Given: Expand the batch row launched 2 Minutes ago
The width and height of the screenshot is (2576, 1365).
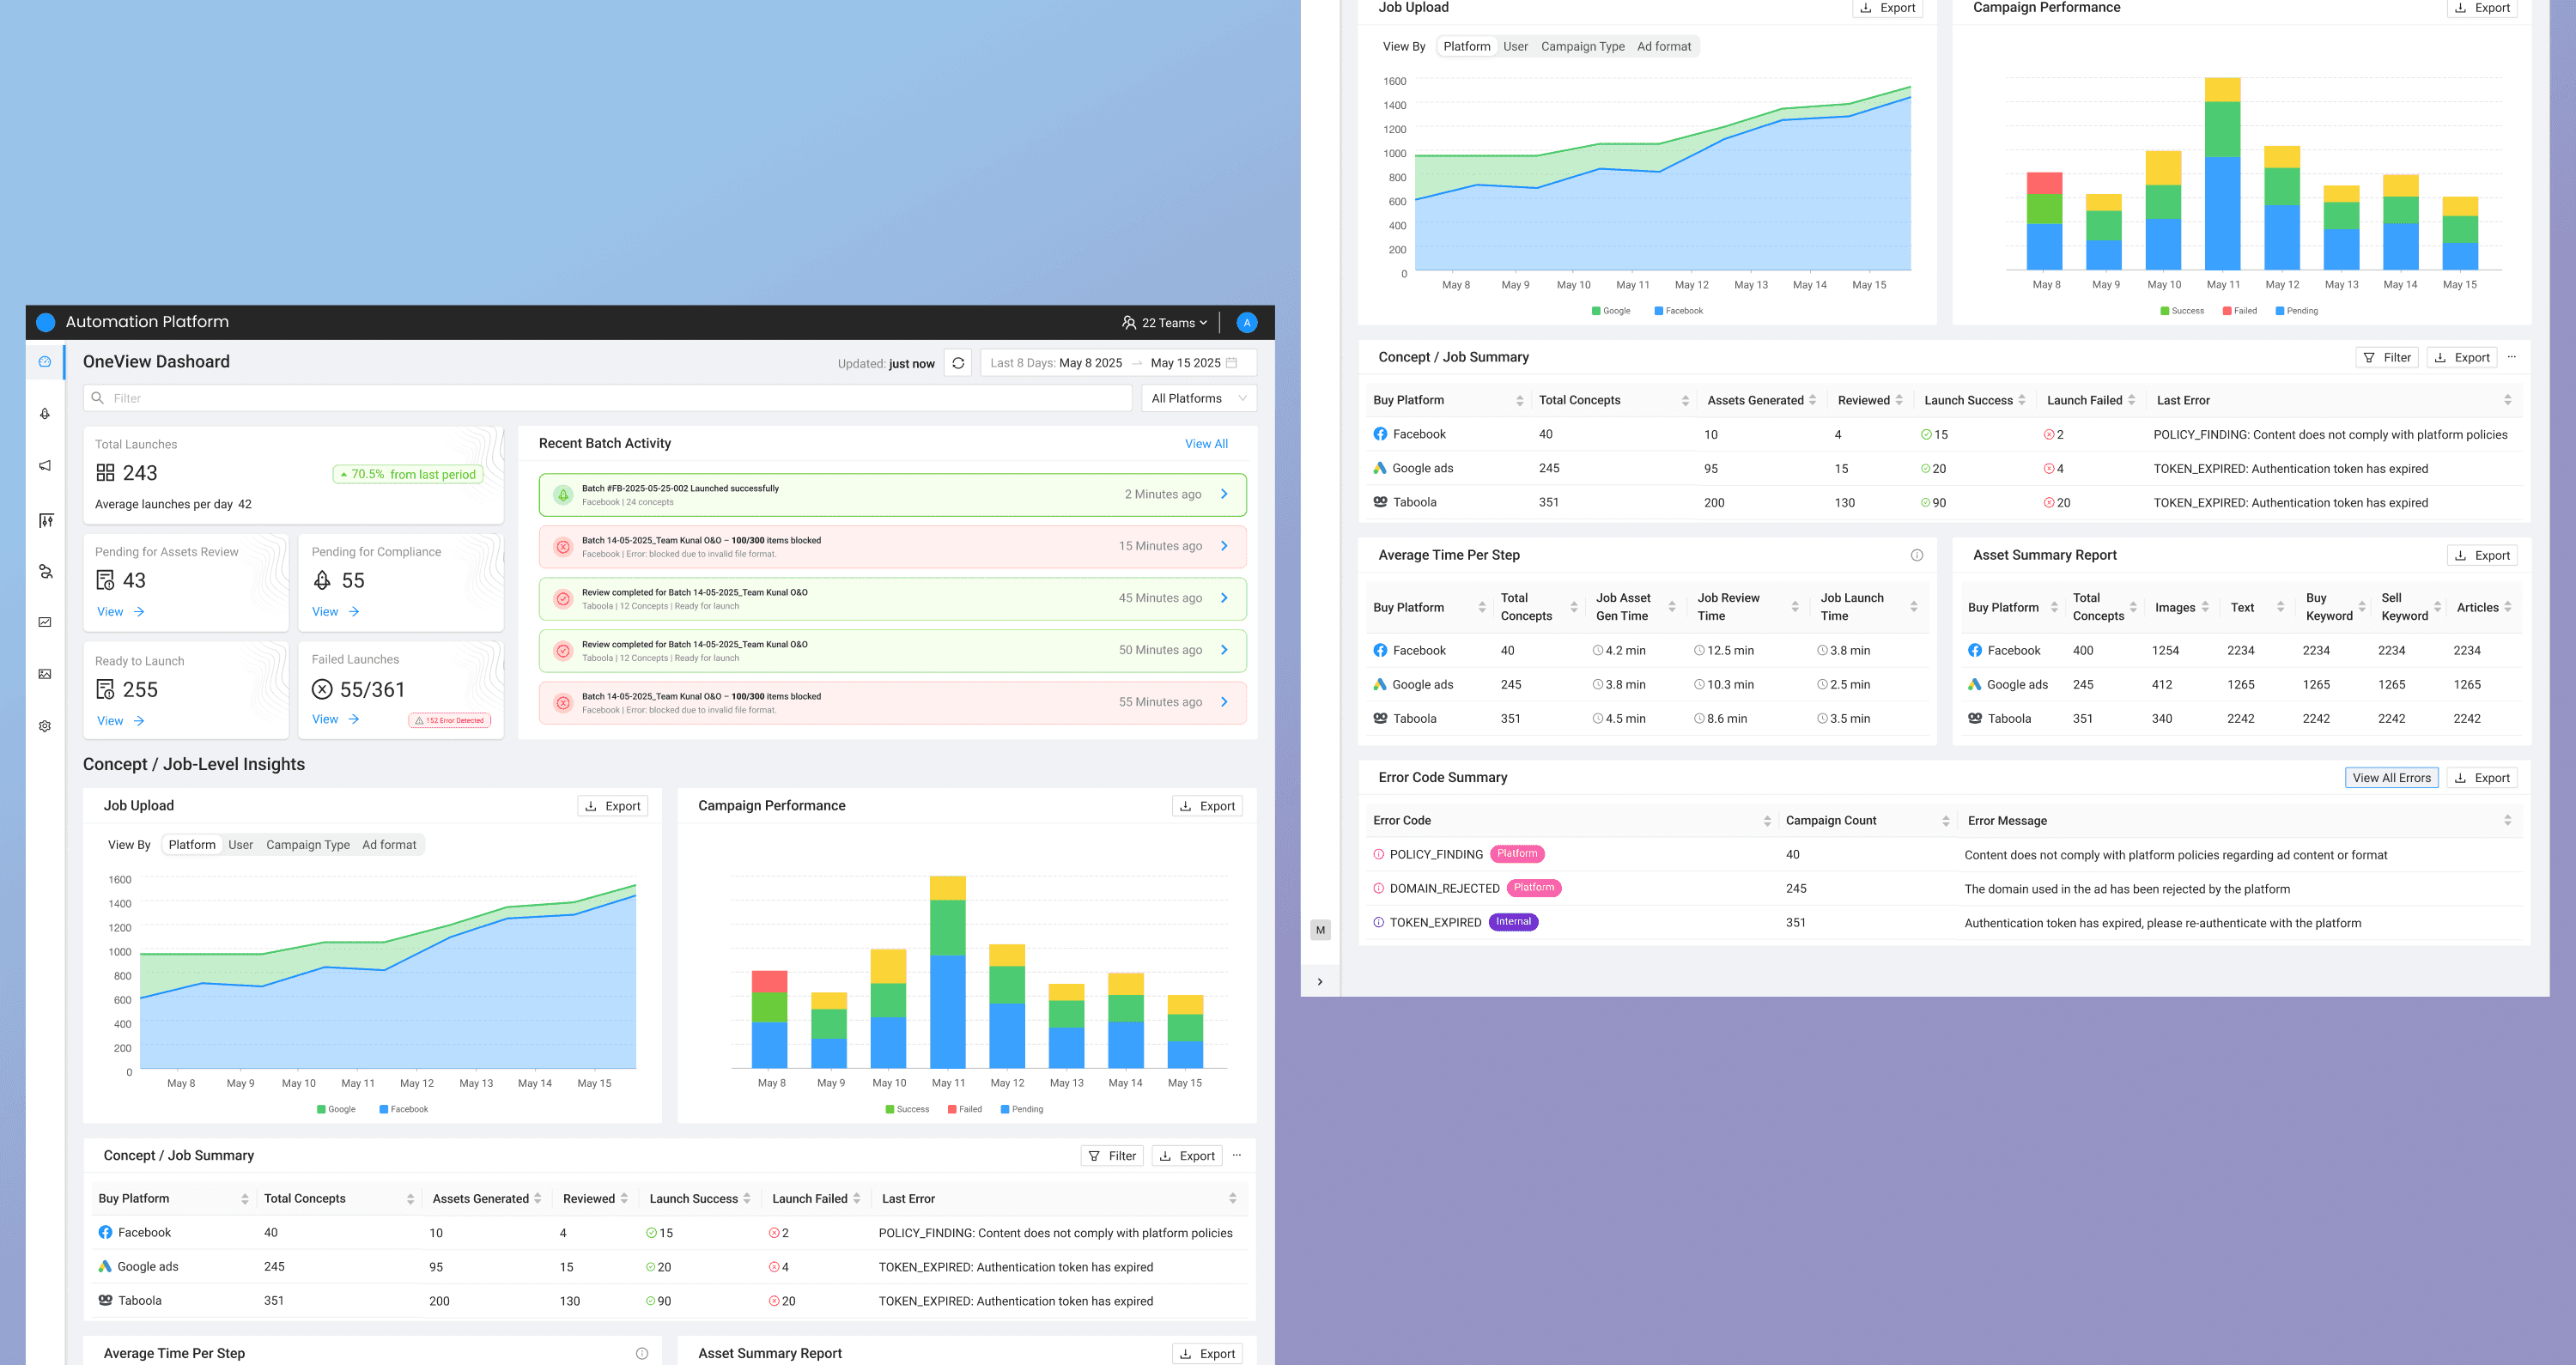Looking at the screenshot, I should [x=1224, y=494].
